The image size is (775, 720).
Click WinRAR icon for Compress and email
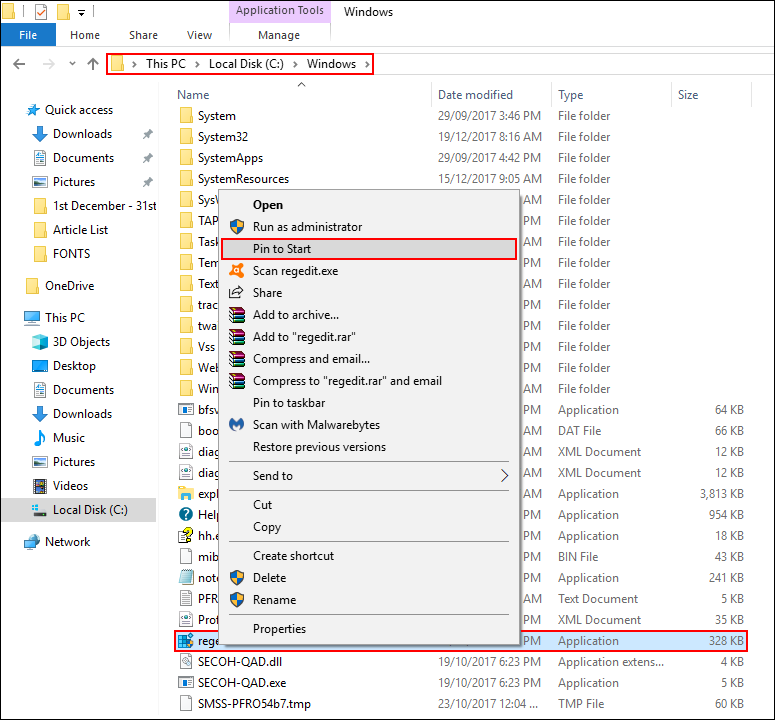[237, 359]
